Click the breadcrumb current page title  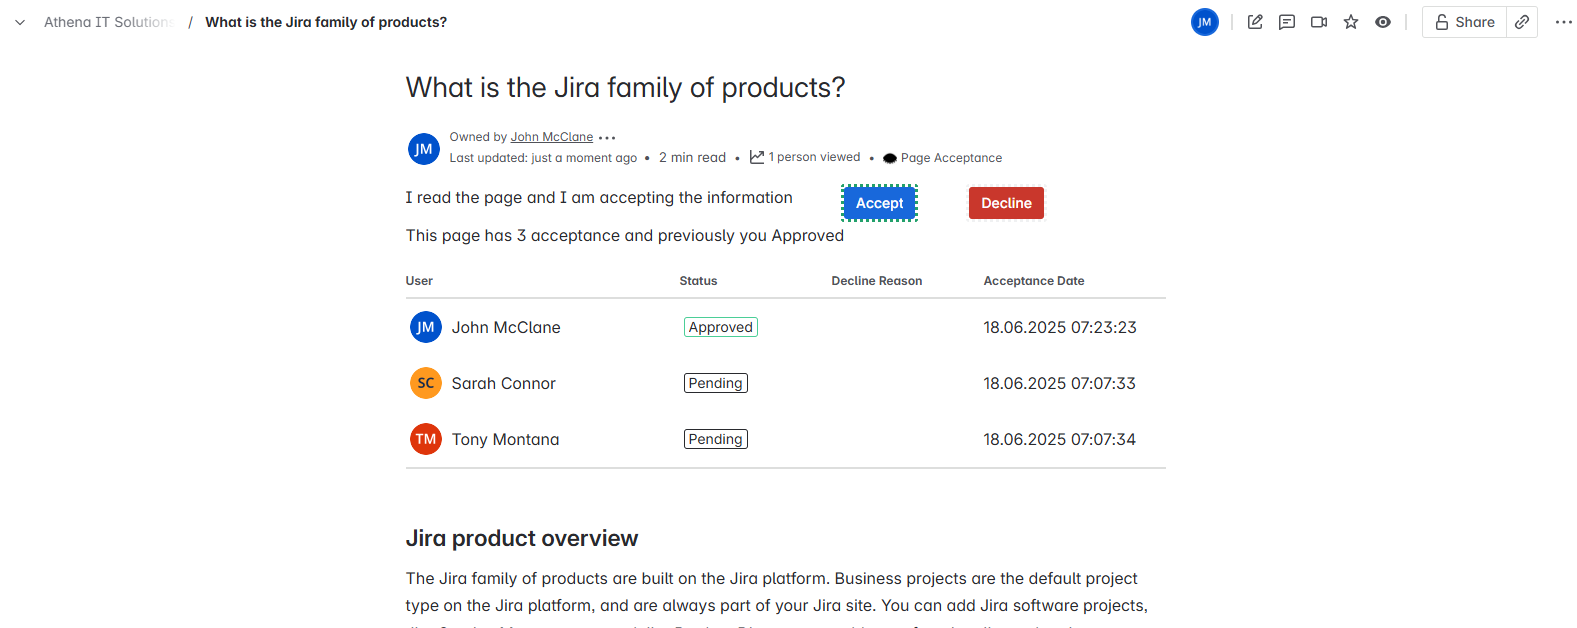(x=326, y=22)
